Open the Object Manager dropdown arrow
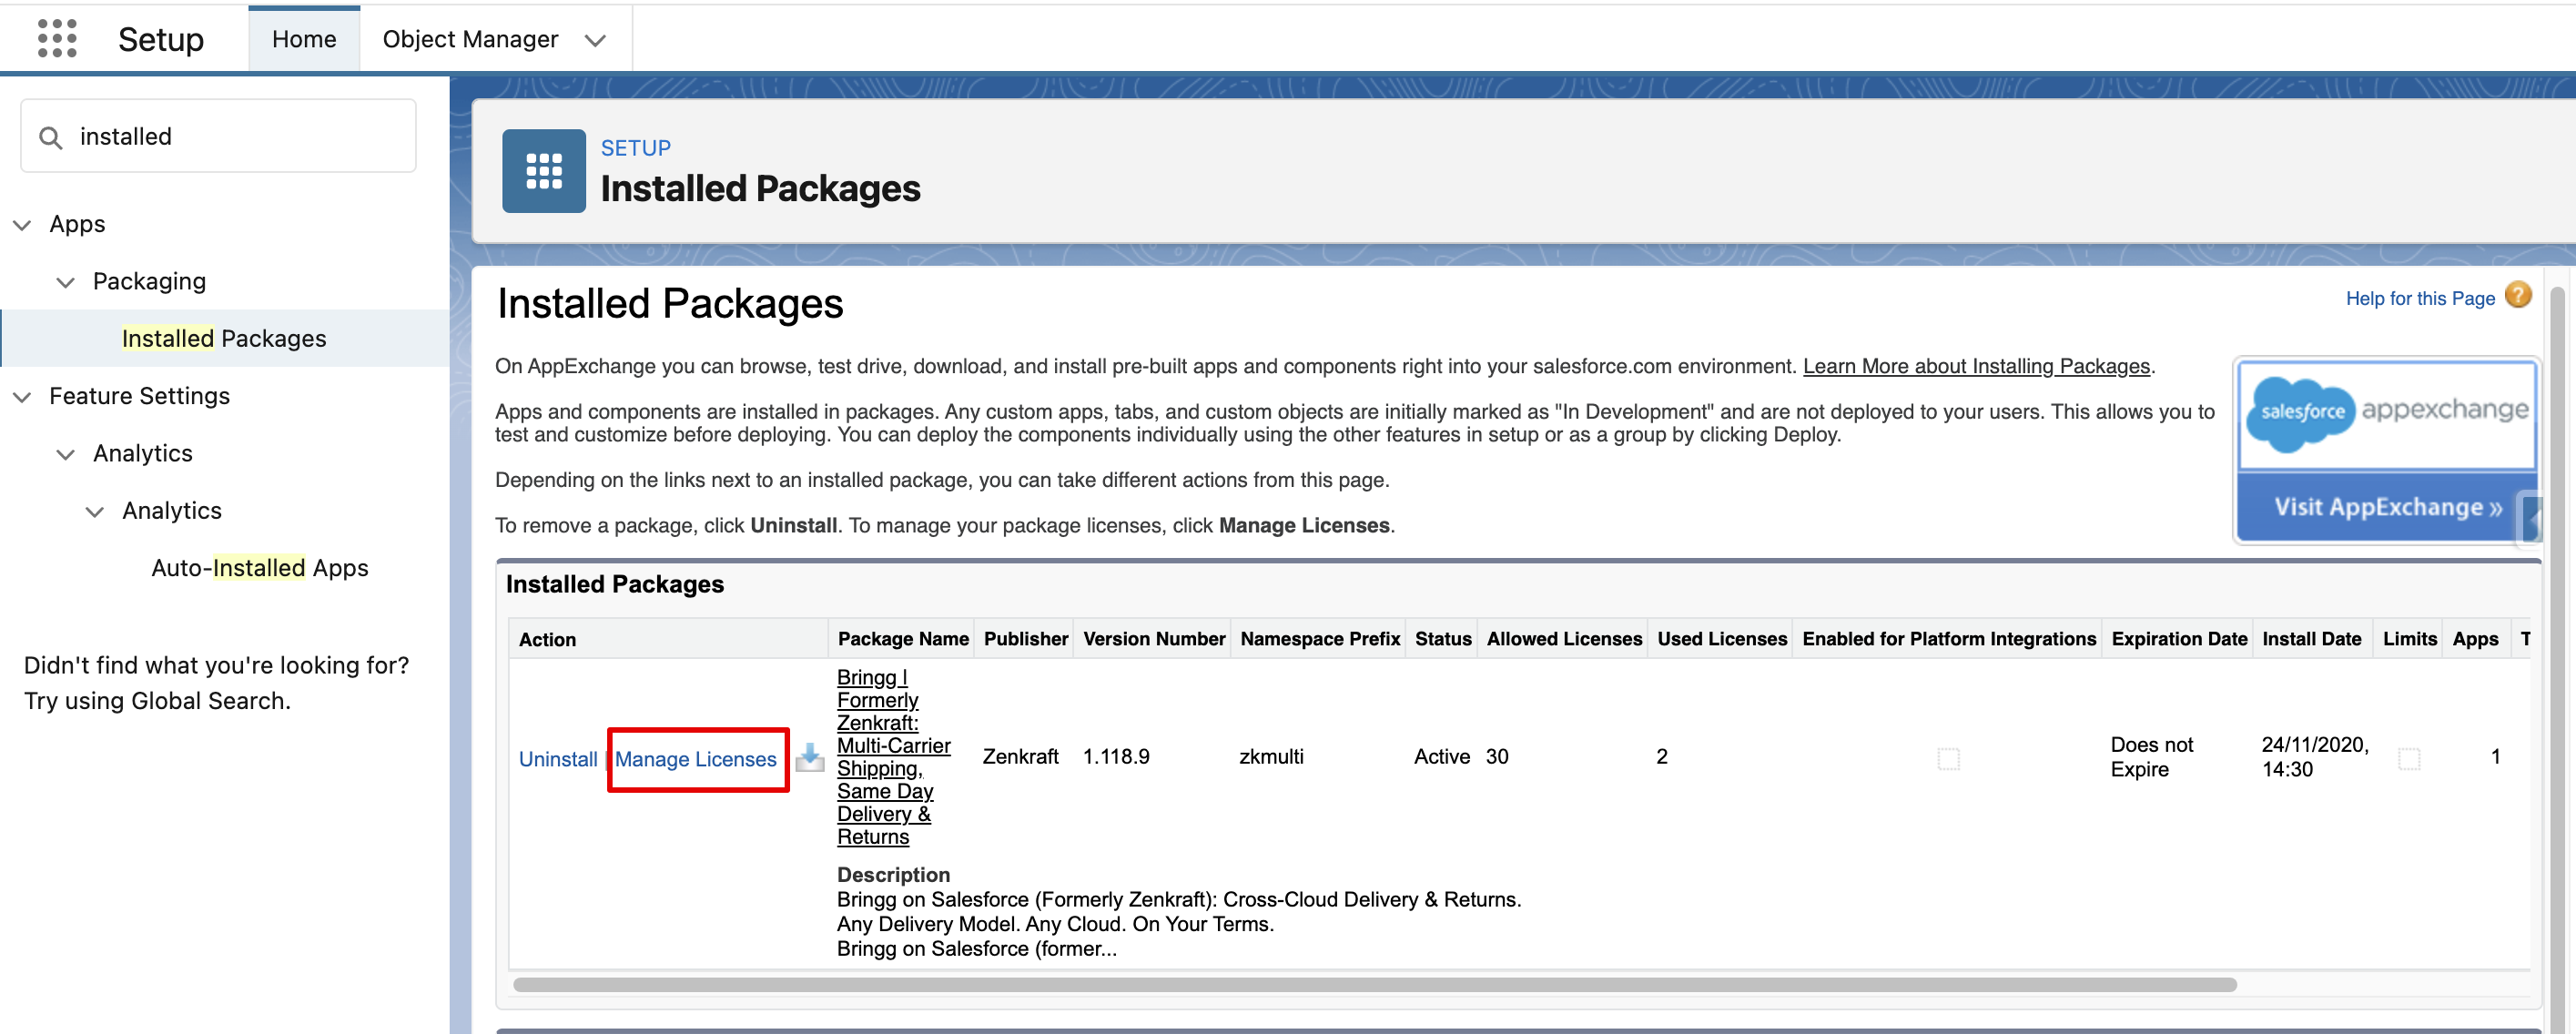 coord(595,40)
